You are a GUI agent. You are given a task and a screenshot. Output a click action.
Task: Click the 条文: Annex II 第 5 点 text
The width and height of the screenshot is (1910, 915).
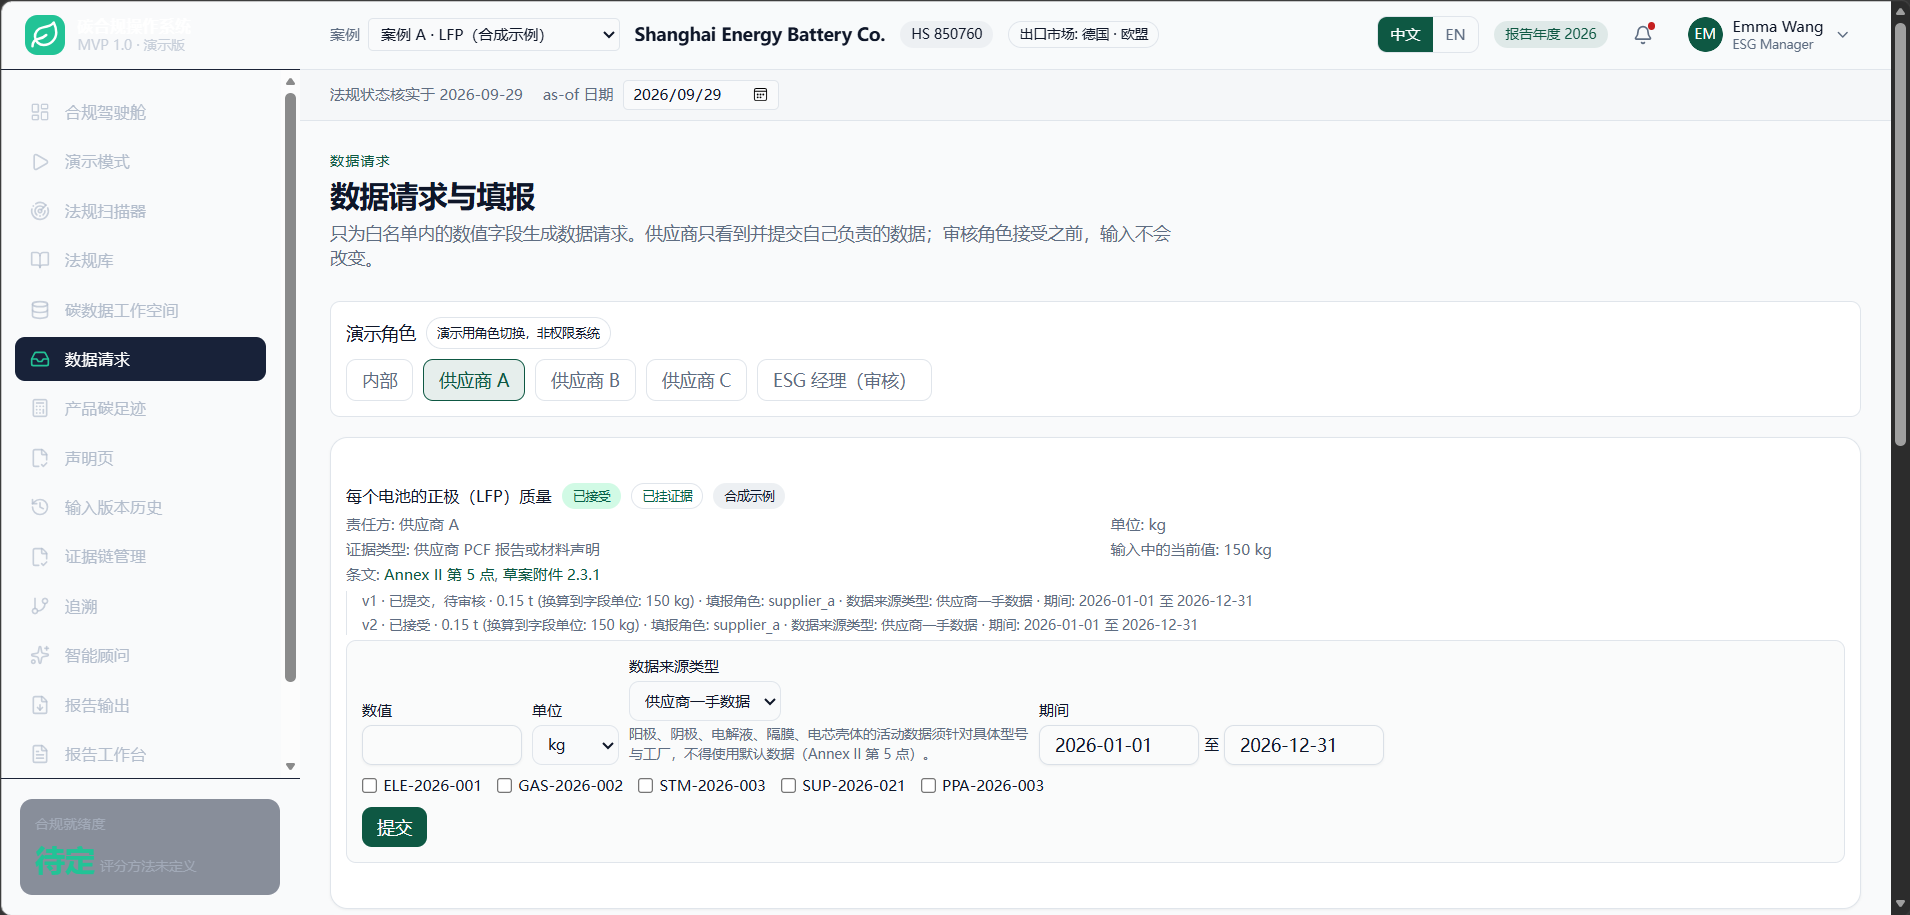[x=473, y=575]
